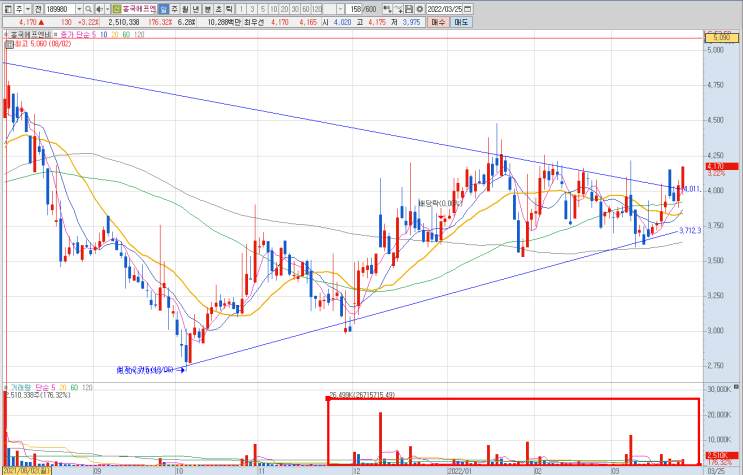The width and height of the screenshot is (743, 475).
Task: Click the 3,712.3 trendline price label
Action: tap(690, 231)
